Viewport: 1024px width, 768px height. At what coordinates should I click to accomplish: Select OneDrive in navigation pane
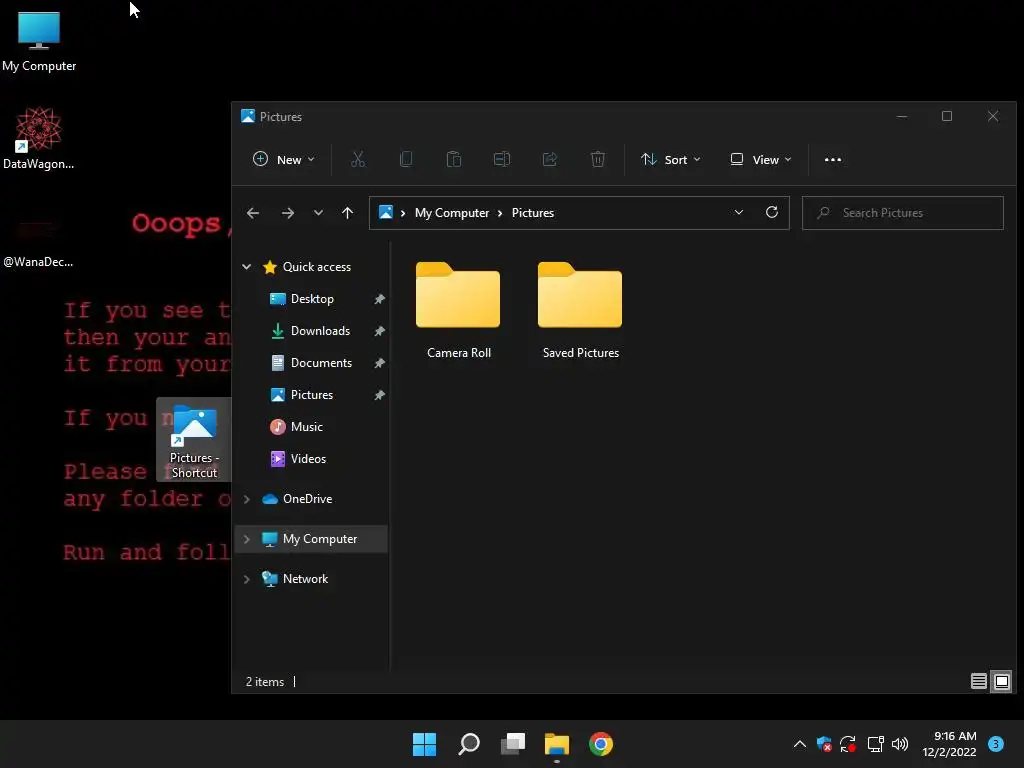[x=307, y=499]
